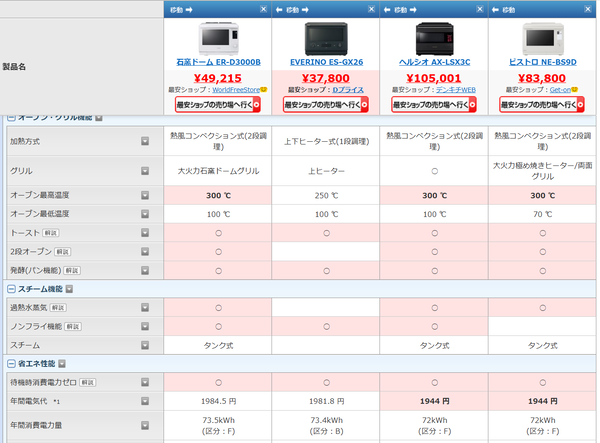
Task: Select the 70 ℃ minimum temperature cell
Action: click(542, 214)
